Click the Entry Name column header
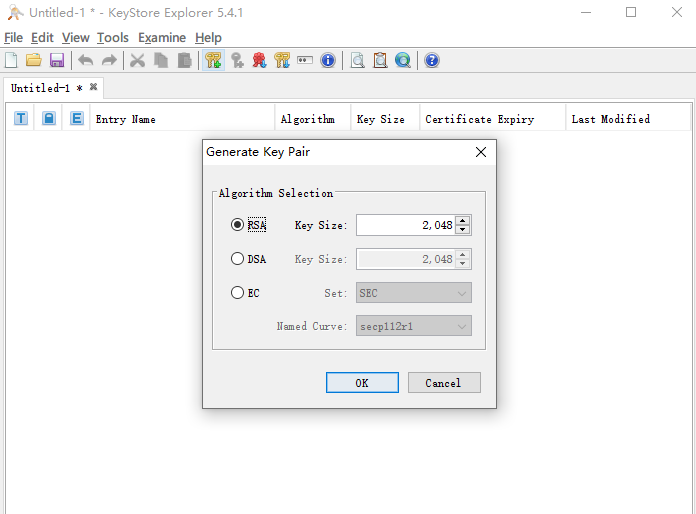 [182, 119]
